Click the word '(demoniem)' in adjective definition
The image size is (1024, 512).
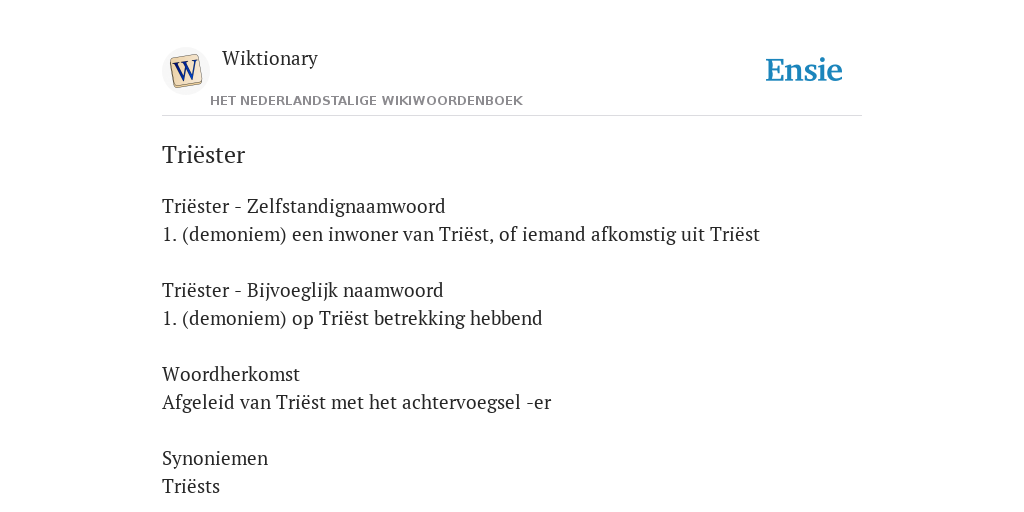coord(234,318)
